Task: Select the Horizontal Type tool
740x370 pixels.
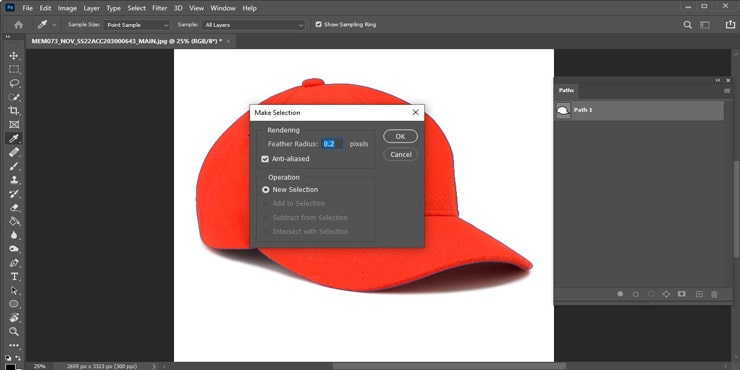Action: [14, 276]
